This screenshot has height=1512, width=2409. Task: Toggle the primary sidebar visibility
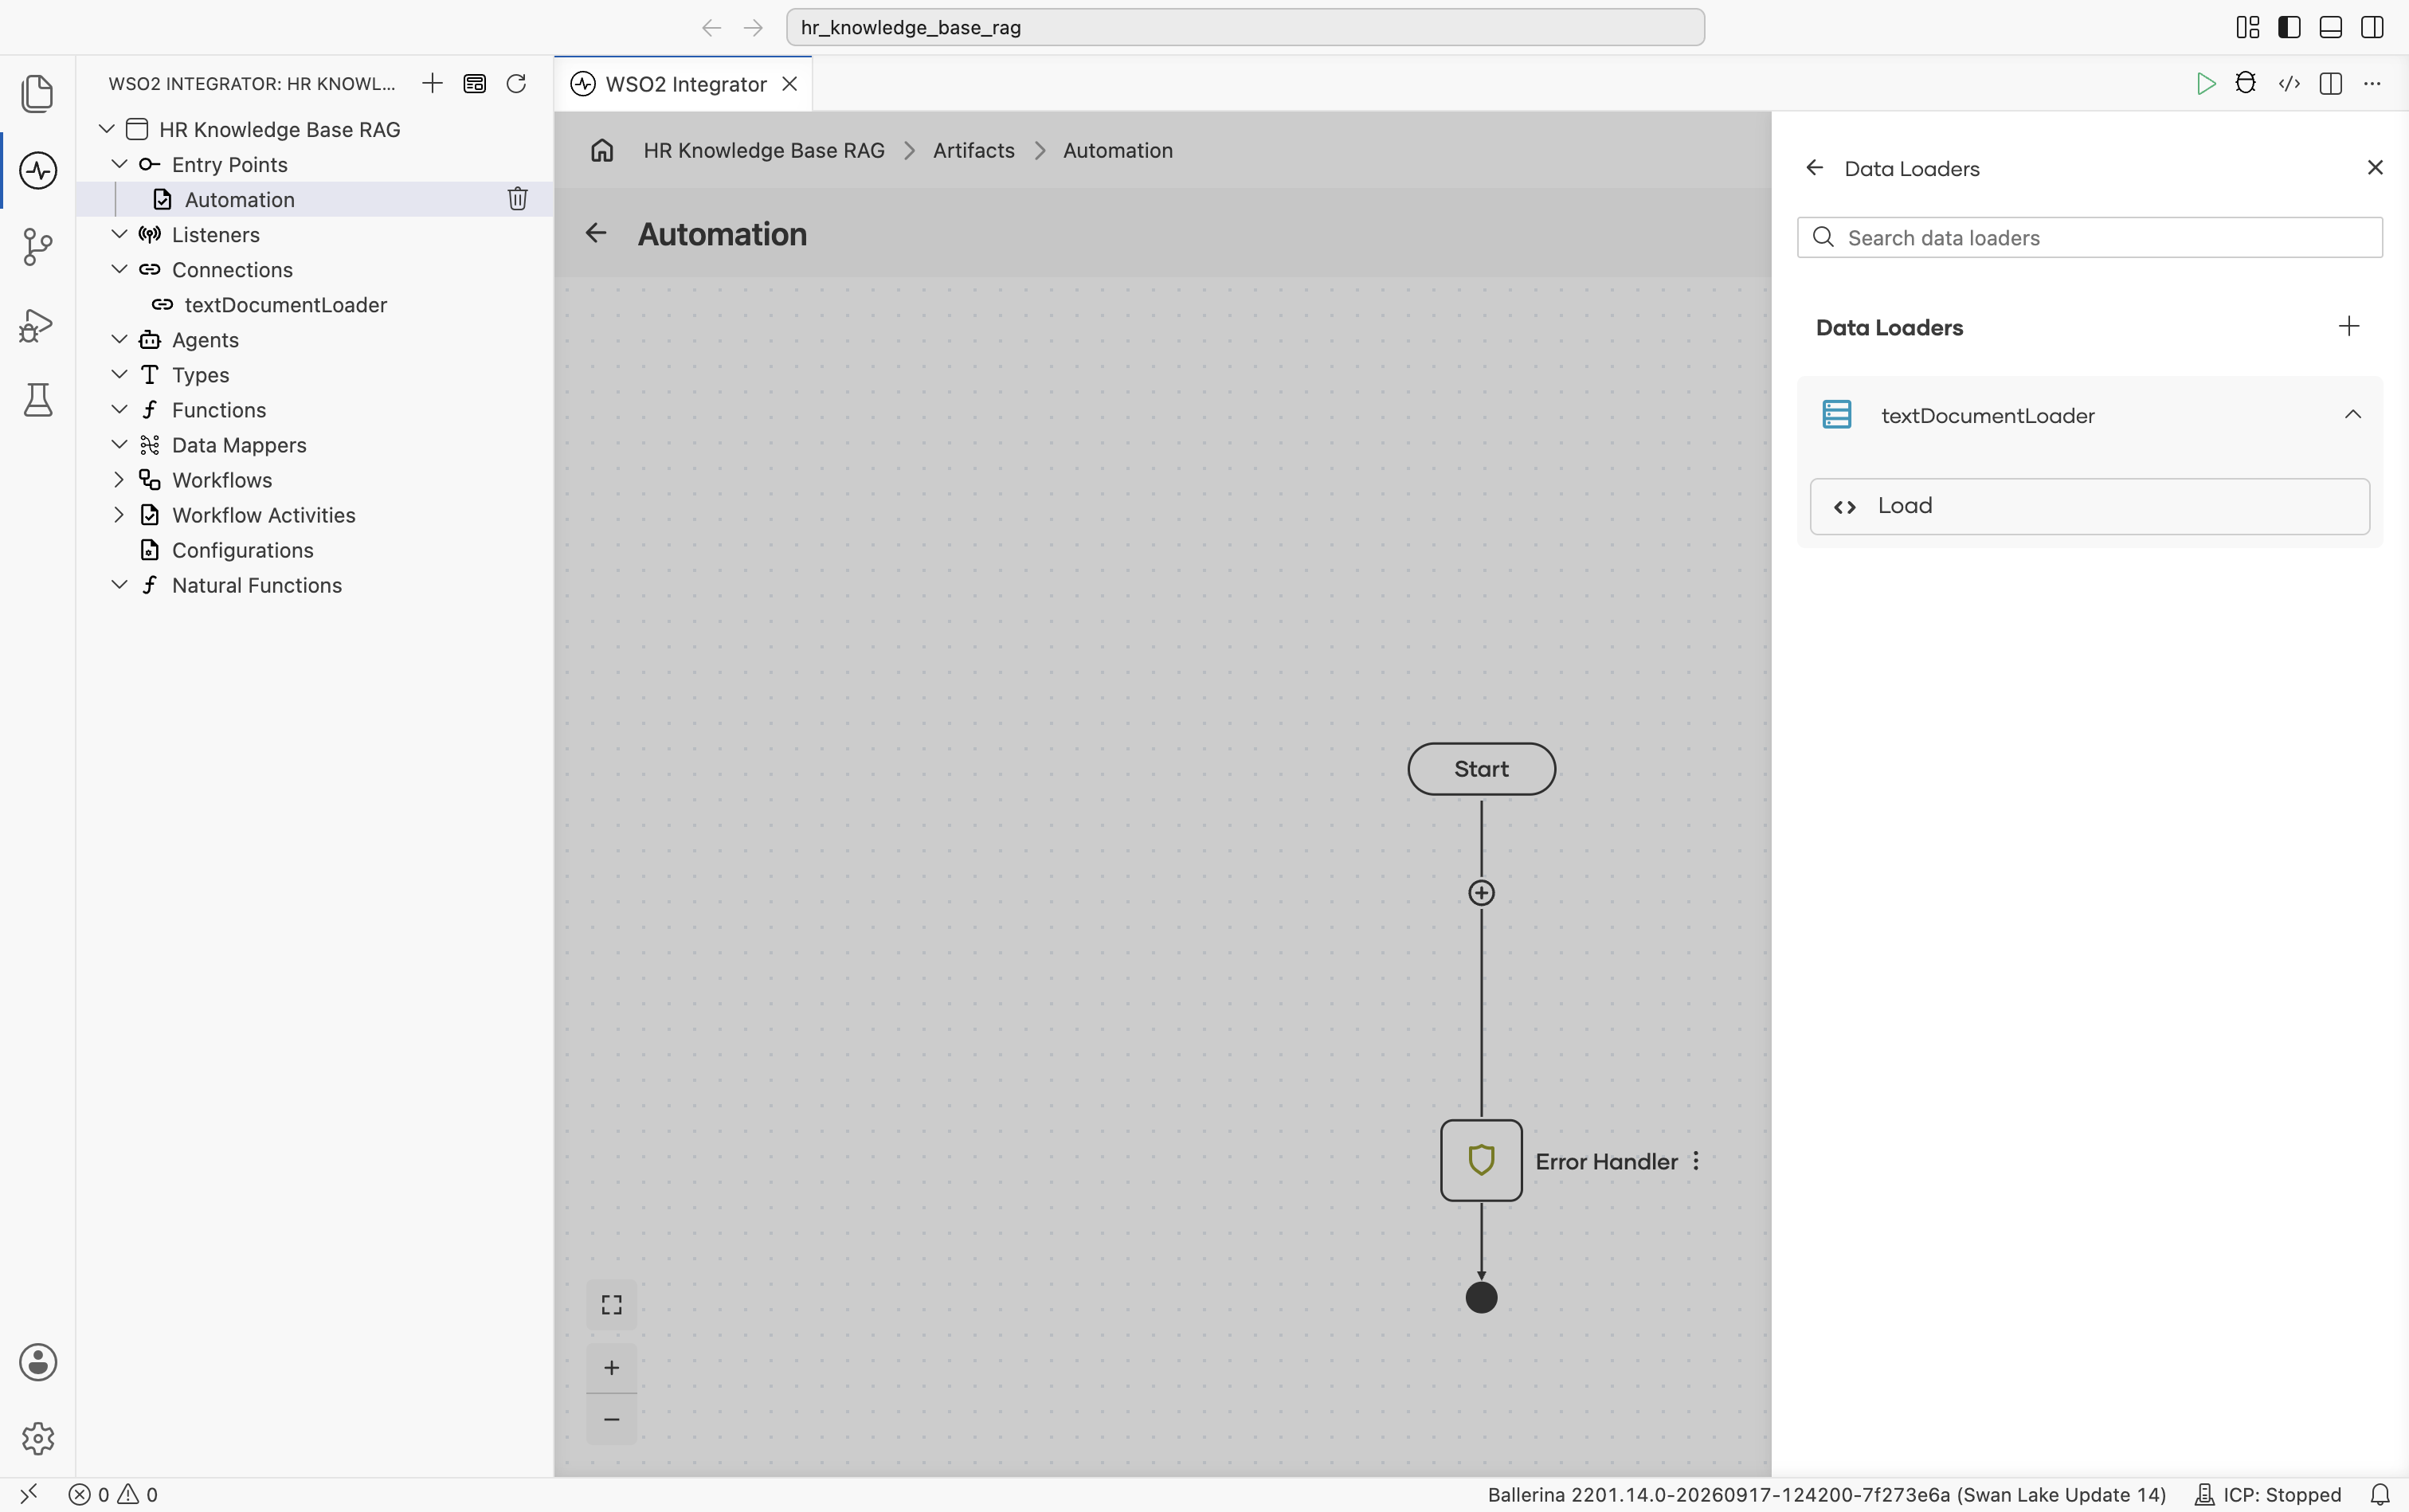(x=2289, y=27)
